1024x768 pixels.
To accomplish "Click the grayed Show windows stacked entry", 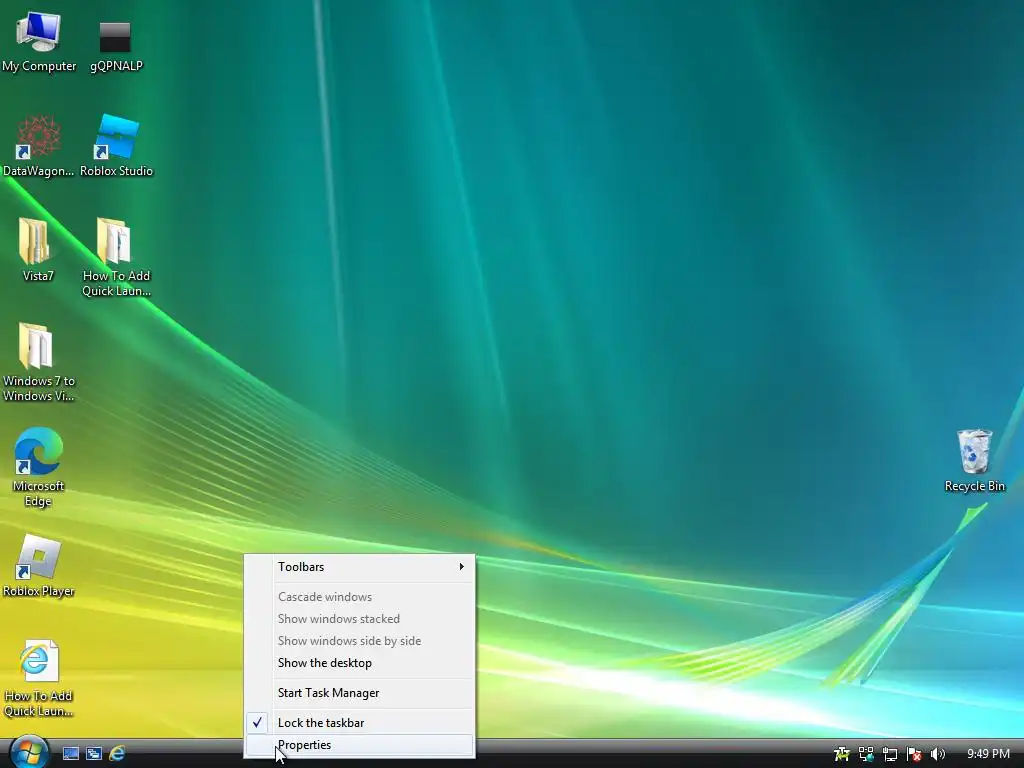I will 359,618.
